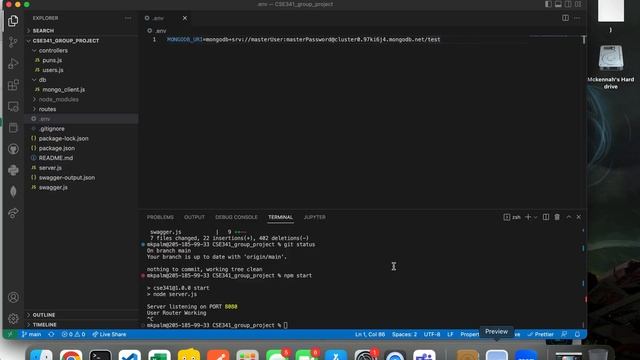Expand the Outline section
This screenshot has height=360, width=640.
point(81,315)
